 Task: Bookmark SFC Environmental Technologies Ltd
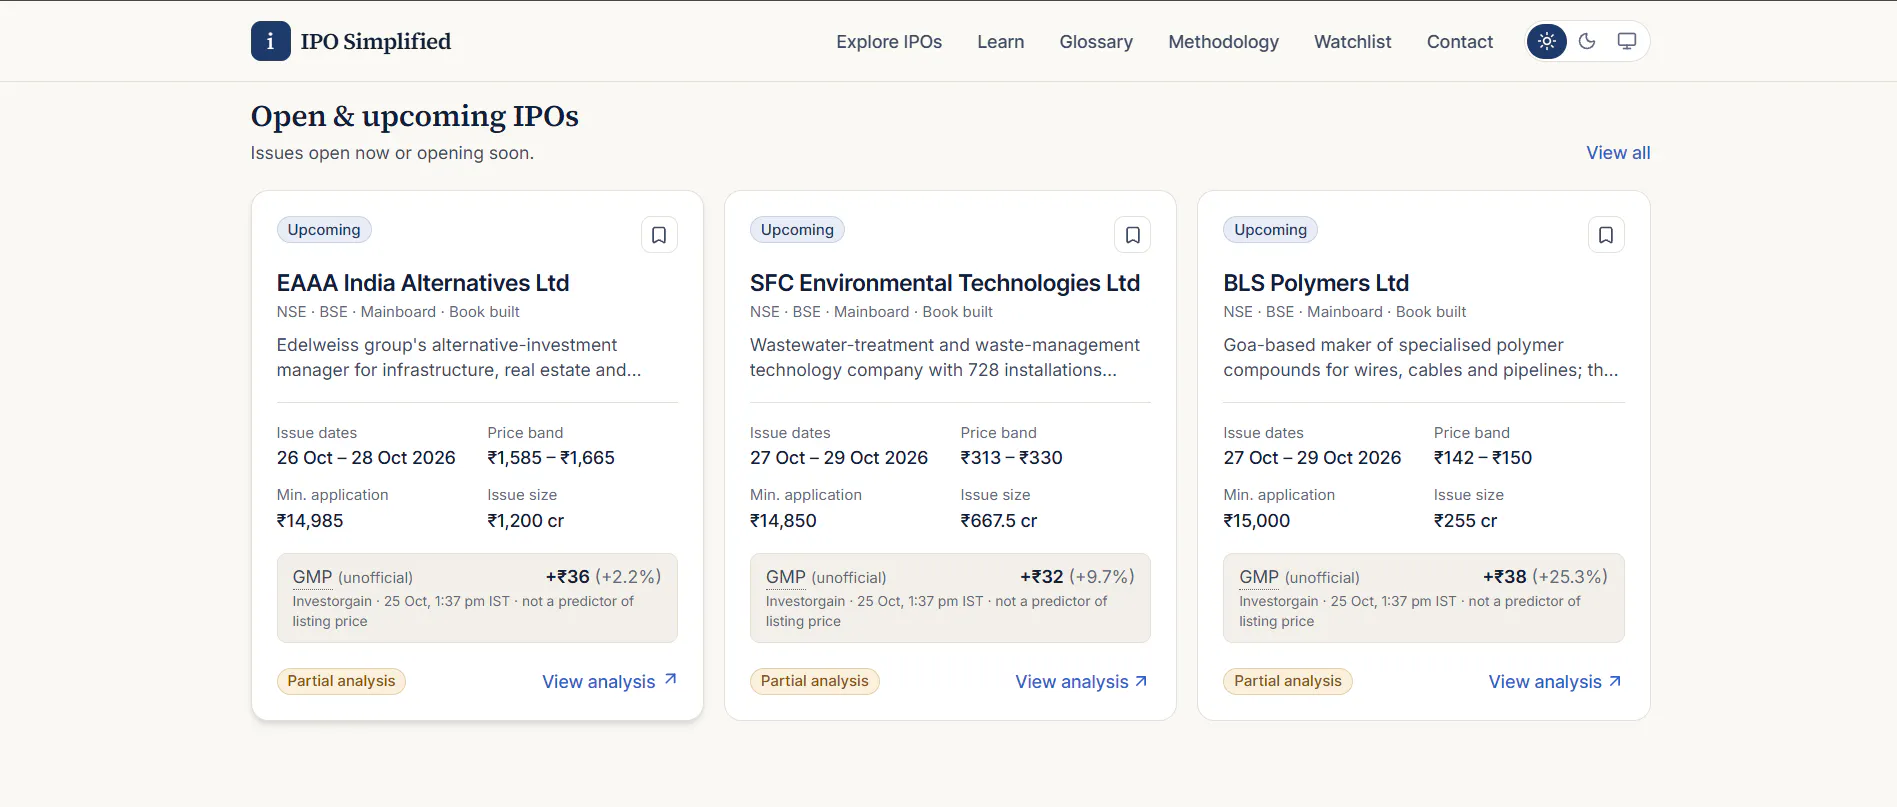[1132, 235]
